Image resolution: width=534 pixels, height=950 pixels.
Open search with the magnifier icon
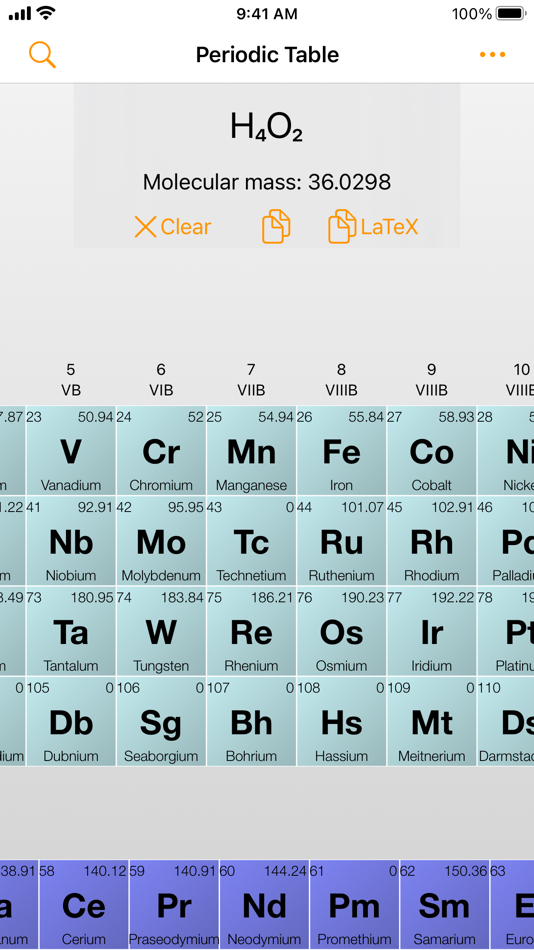point(42,55)
